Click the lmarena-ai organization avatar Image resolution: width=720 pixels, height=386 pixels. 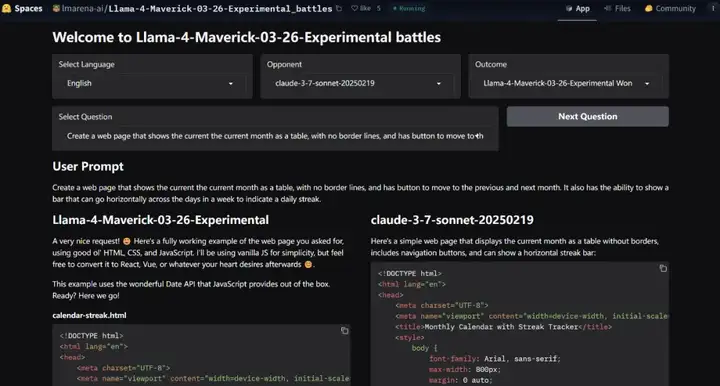point(56,8)
